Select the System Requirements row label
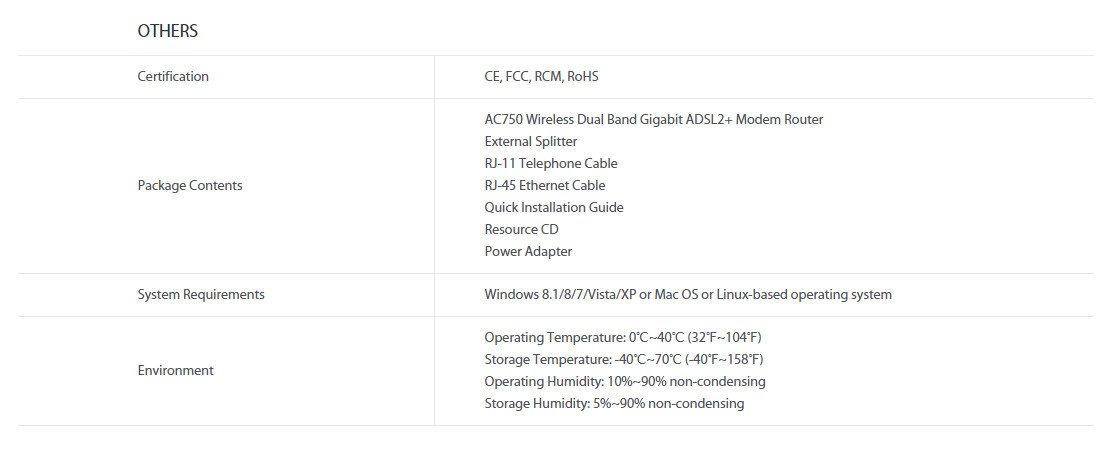 (x=201, y=294)
